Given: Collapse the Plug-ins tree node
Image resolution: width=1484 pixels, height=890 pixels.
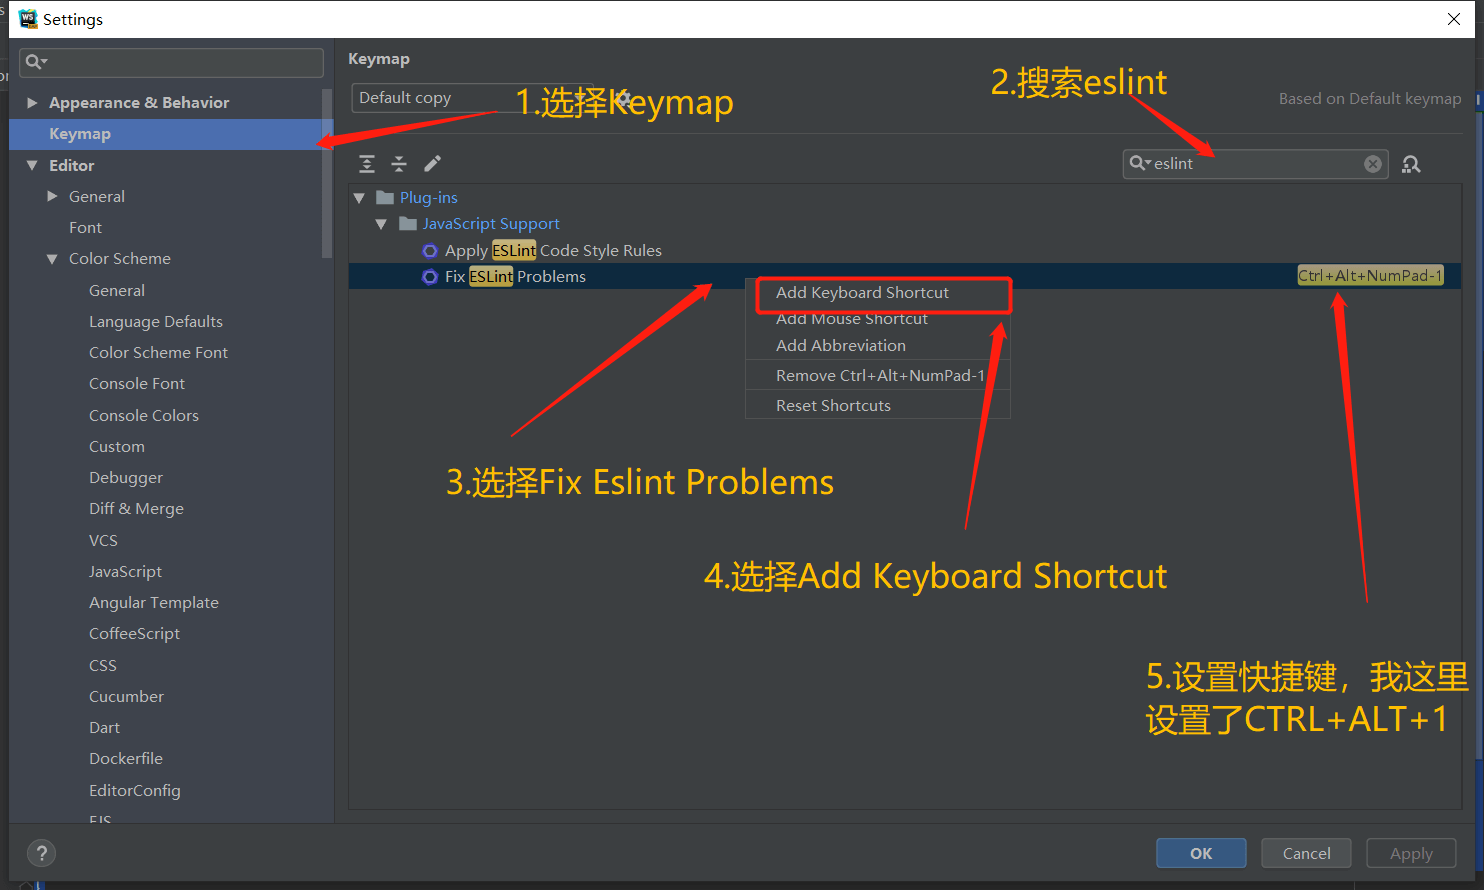Looking at the screenshot, I should tap(360, 198).
